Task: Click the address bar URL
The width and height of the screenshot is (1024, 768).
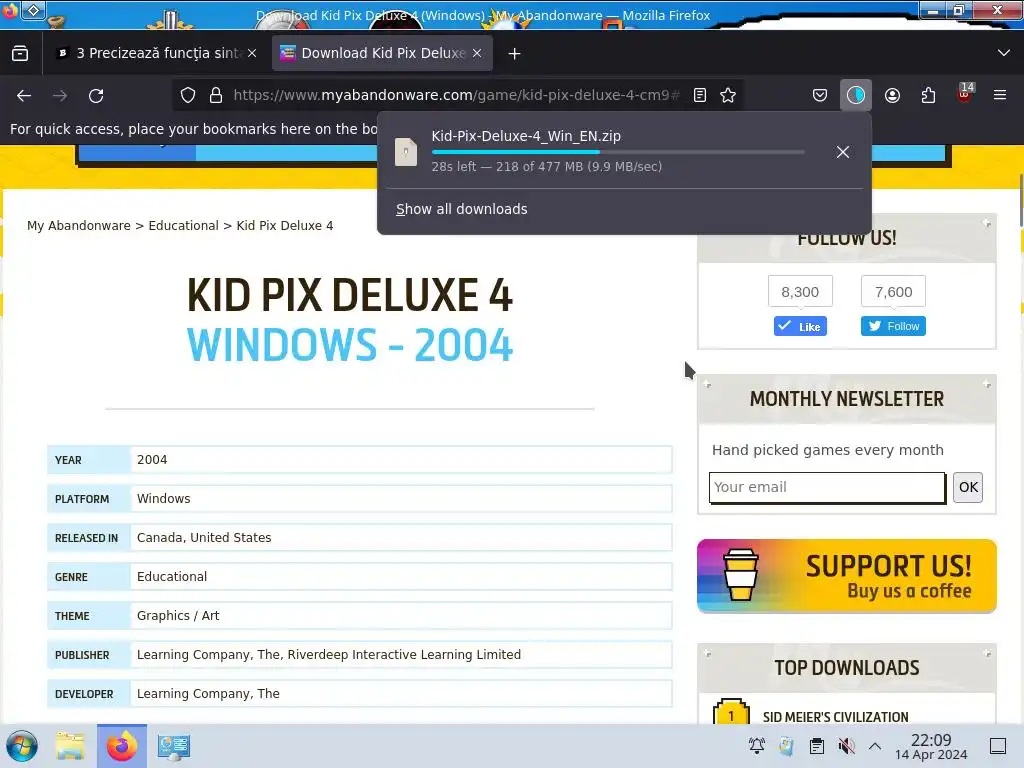Action: (x=456, y=95)
